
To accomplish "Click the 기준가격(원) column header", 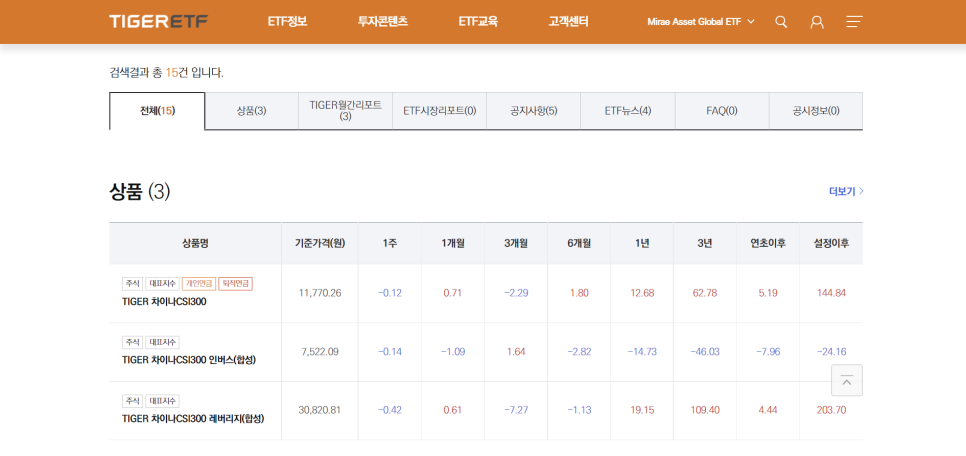I will click(x=320, y=243).
